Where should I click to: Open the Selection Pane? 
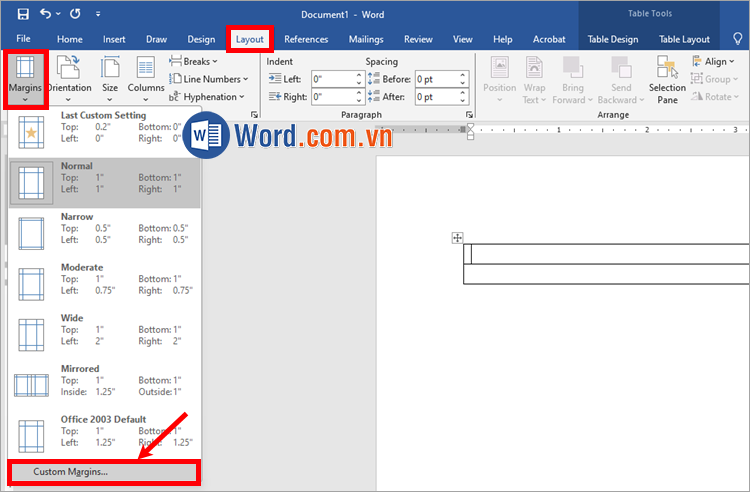[667, 79]
